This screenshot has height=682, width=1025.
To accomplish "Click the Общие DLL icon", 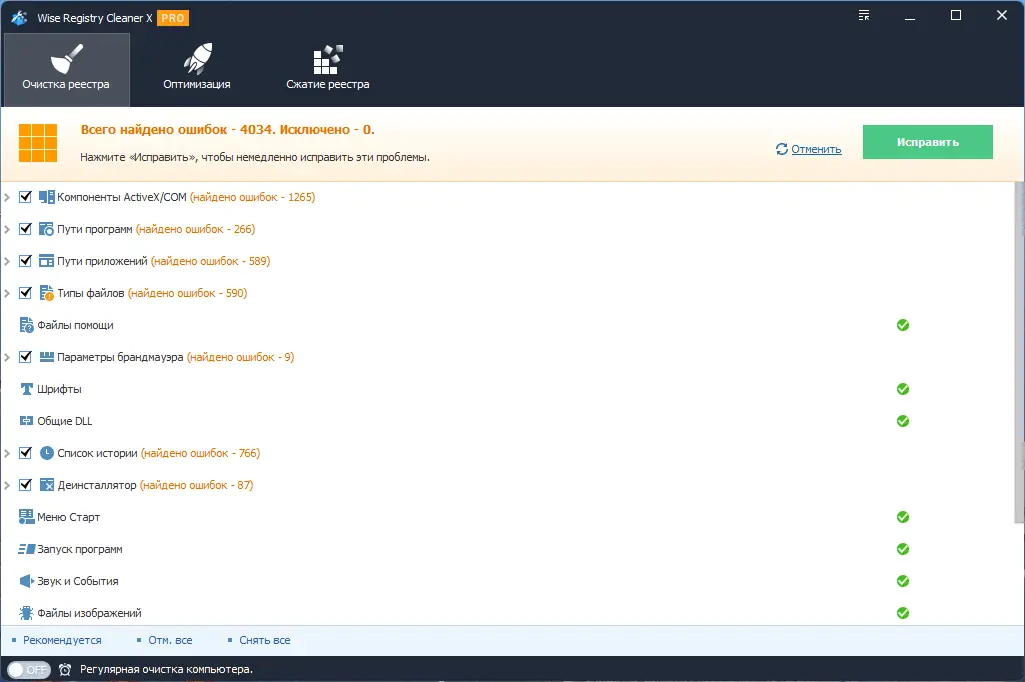I will [27, 421].
